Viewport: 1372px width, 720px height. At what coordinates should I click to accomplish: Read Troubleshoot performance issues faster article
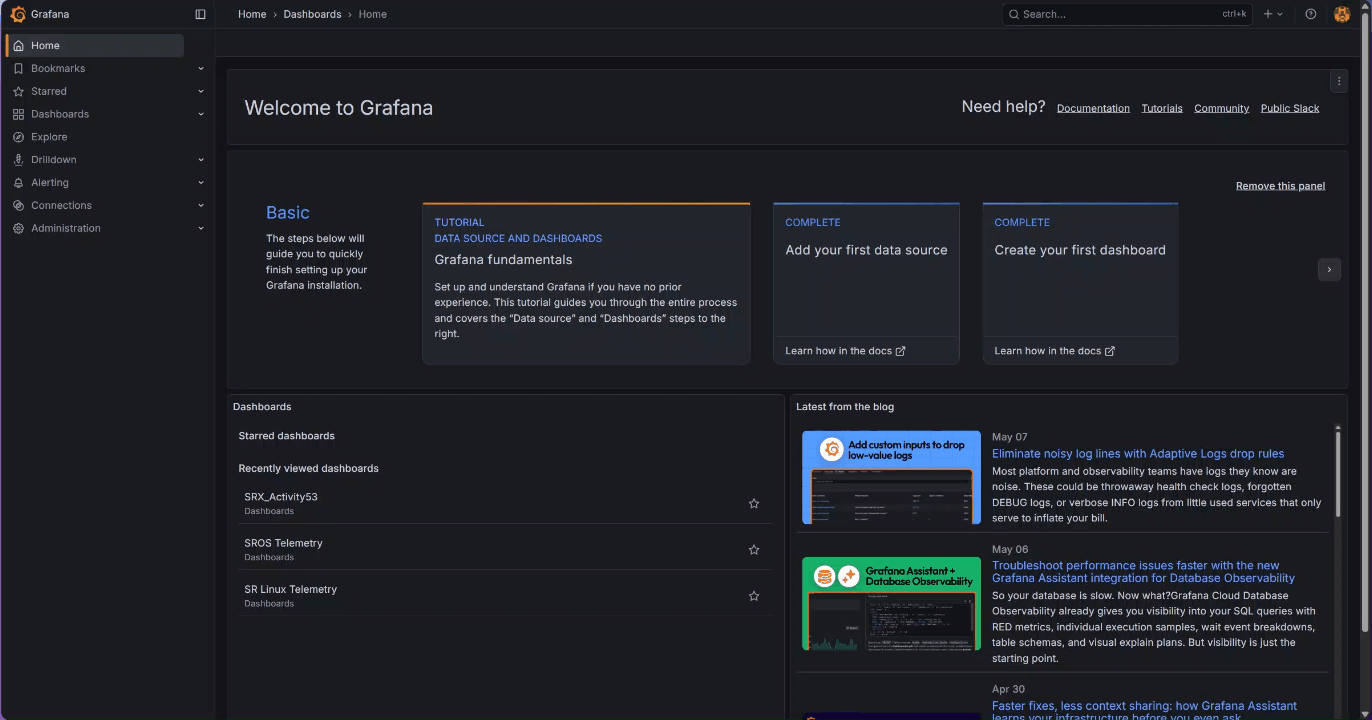[x=1143, y=572]
